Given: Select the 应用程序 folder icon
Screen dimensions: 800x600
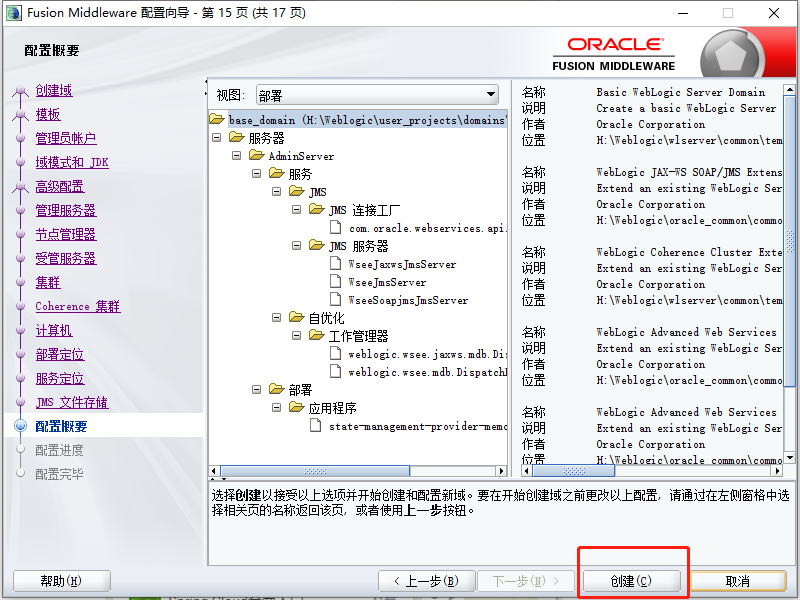Looking at the screenshot, I should click(297, 407).
